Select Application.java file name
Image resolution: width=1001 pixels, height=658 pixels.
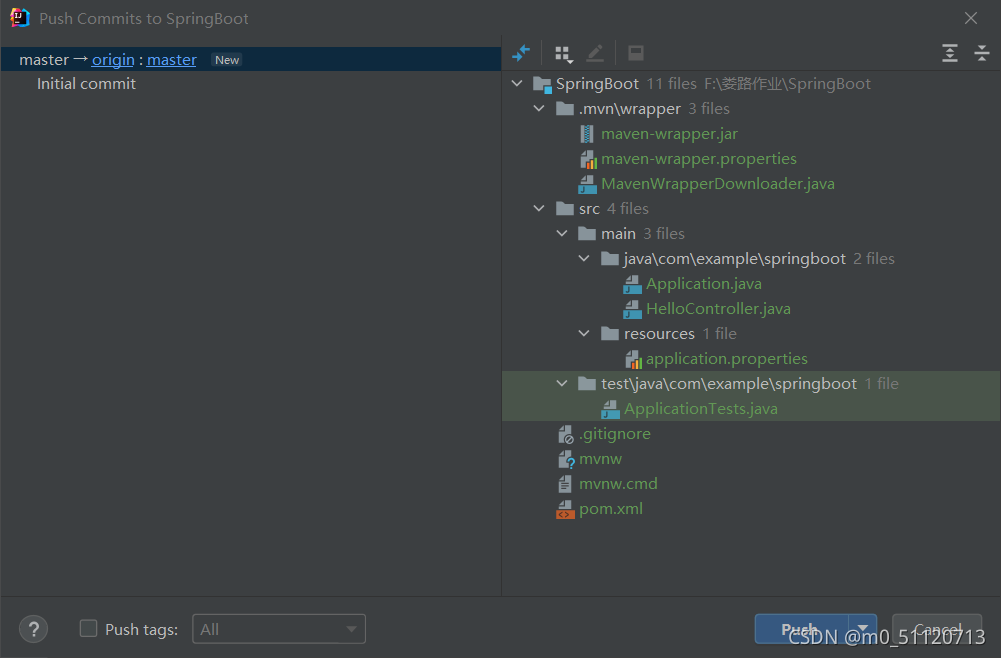704,284
